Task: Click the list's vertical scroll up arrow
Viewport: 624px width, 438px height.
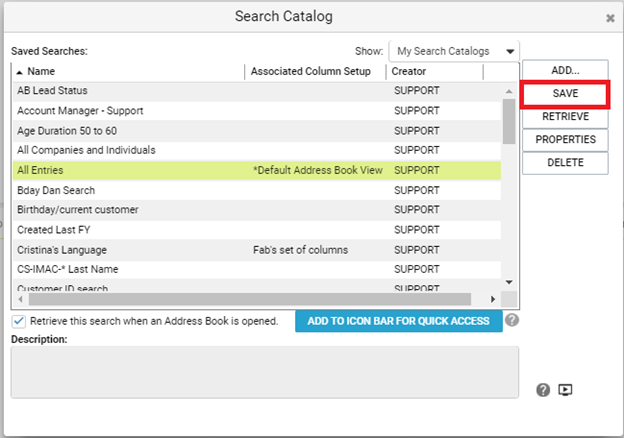Action: pyautogui.click(x=509, y=91)
